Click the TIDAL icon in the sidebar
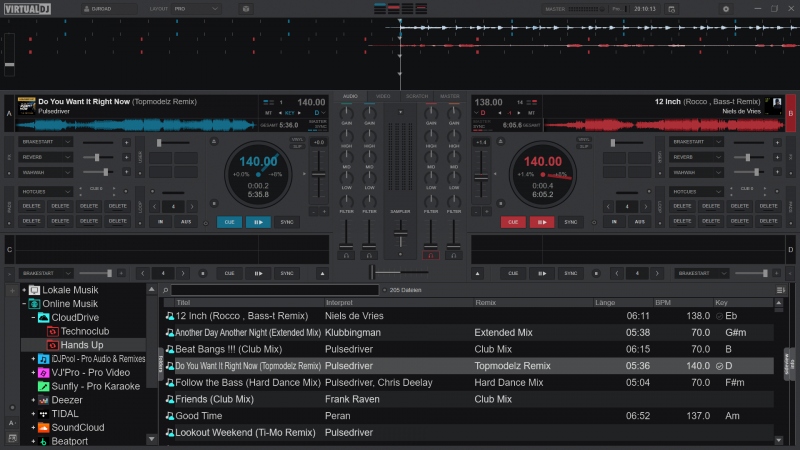The width and height of the screenshot is (800, 450). pos(43,413)
